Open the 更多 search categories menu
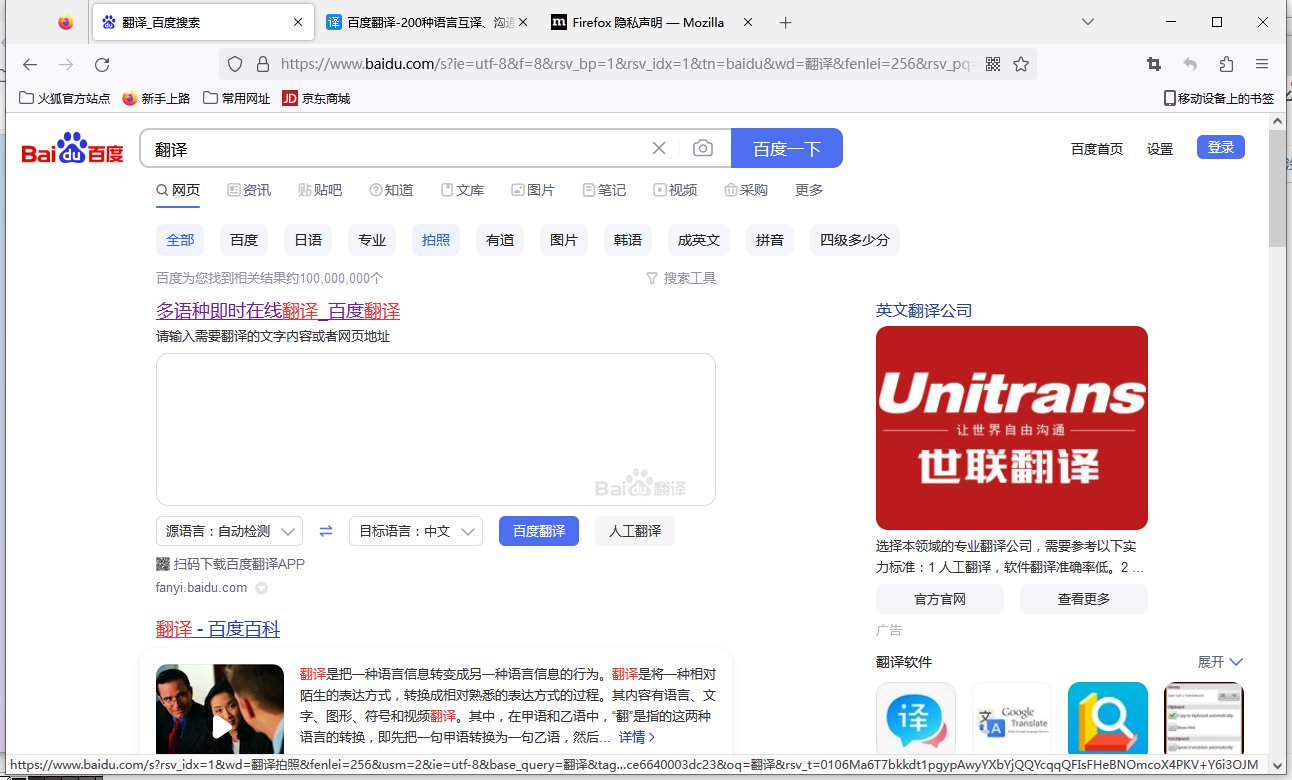 pos(809,190)
